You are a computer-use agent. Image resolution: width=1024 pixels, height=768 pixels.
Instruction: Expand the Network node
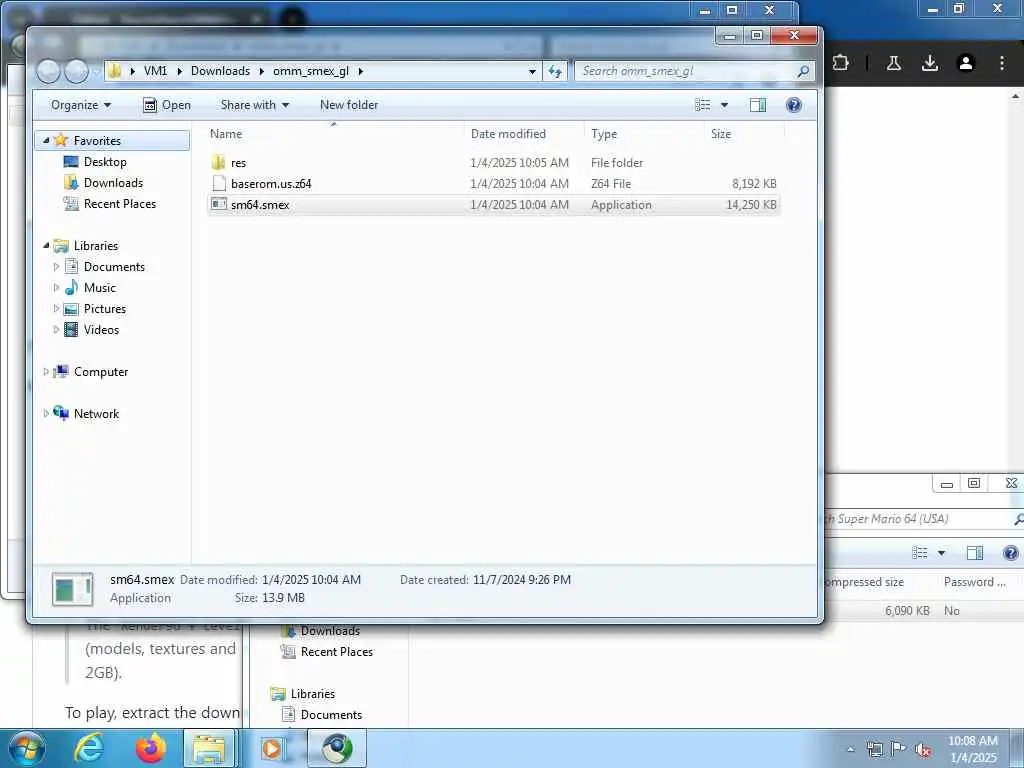coord(46,413)
